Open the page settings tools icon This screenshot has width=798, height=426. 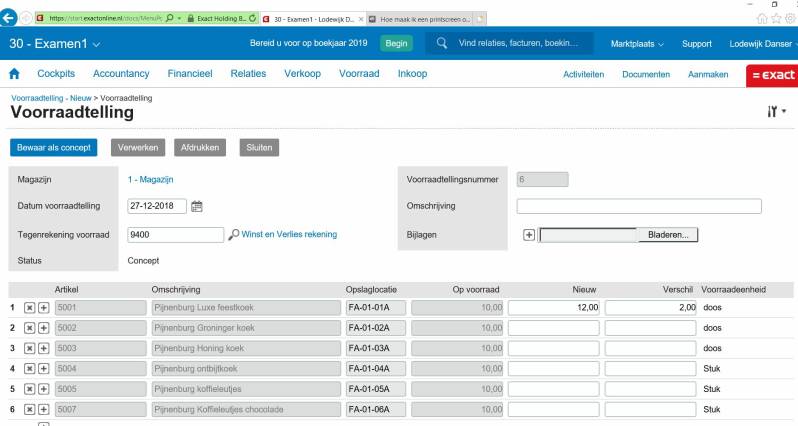[775, 112]
